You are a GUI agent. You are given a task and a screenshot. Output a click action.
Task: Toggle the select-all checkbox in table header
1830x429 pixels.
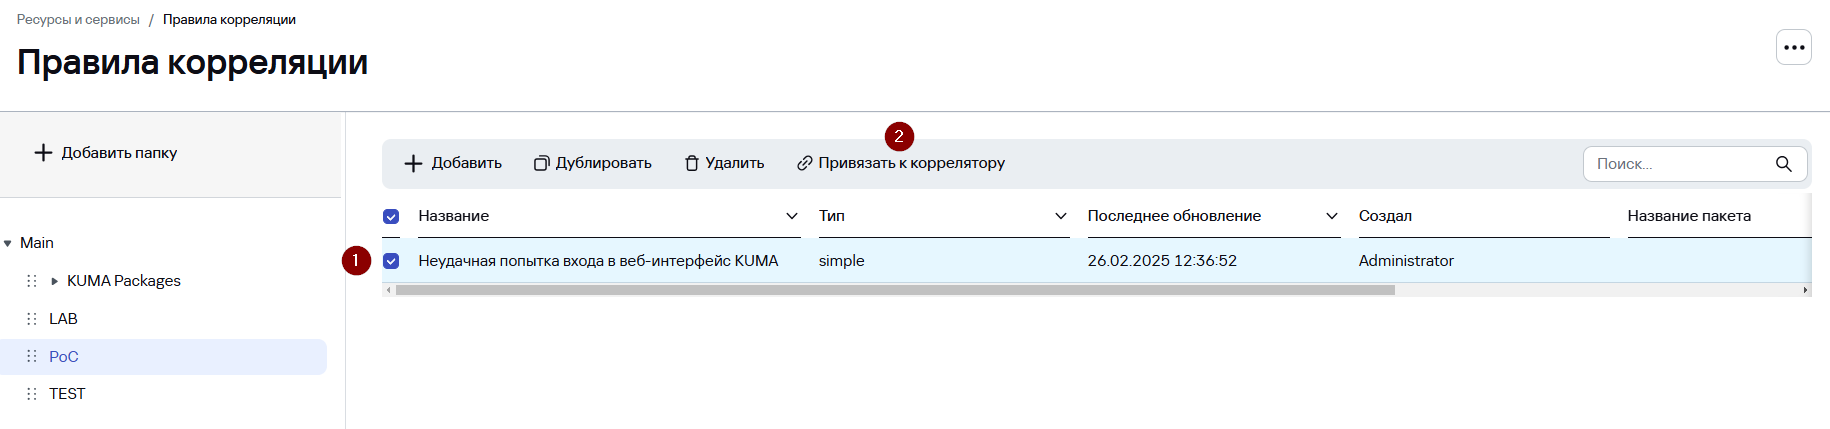[x=391, y=217]
